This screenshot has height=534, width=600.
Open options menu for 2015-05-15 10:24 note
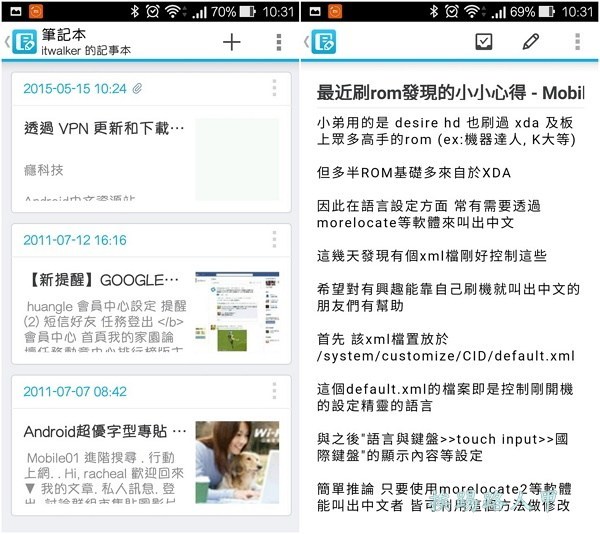coord(274,88)
